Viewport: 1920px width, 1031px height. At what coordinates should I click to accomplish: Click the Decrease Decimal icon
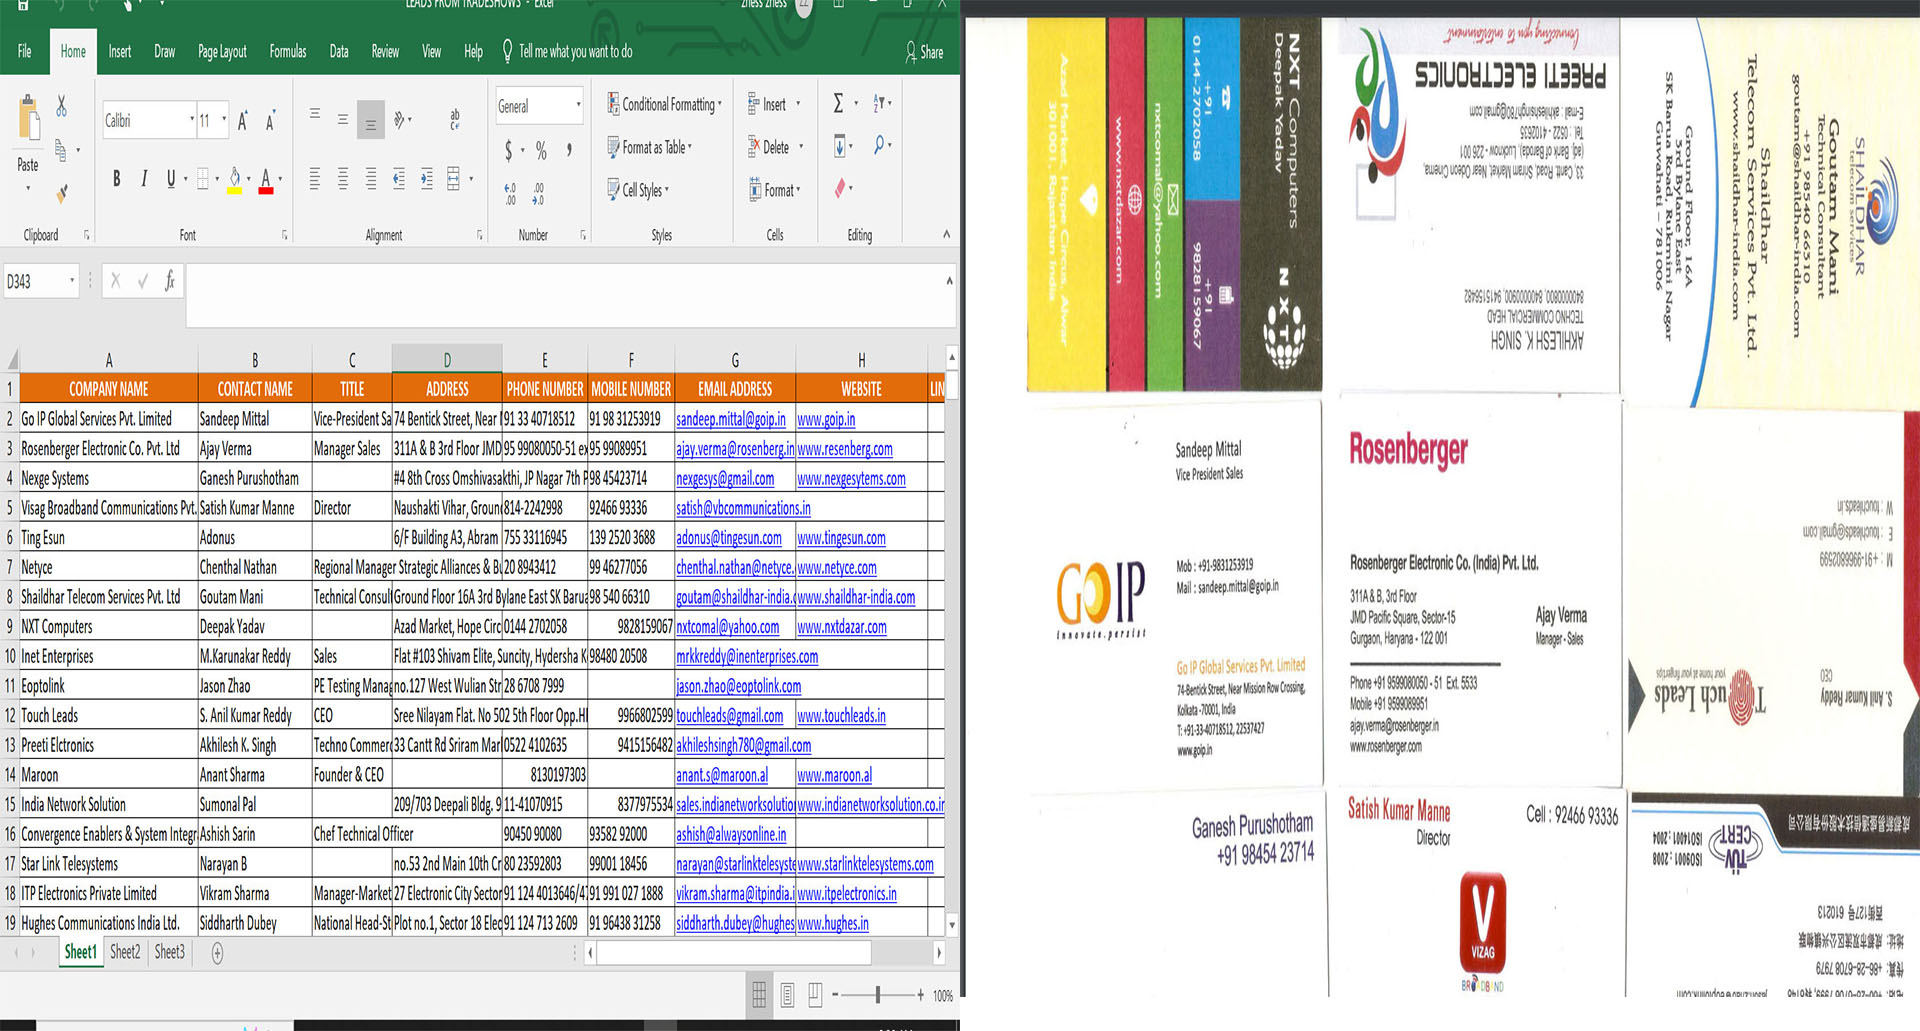point(539,193)
